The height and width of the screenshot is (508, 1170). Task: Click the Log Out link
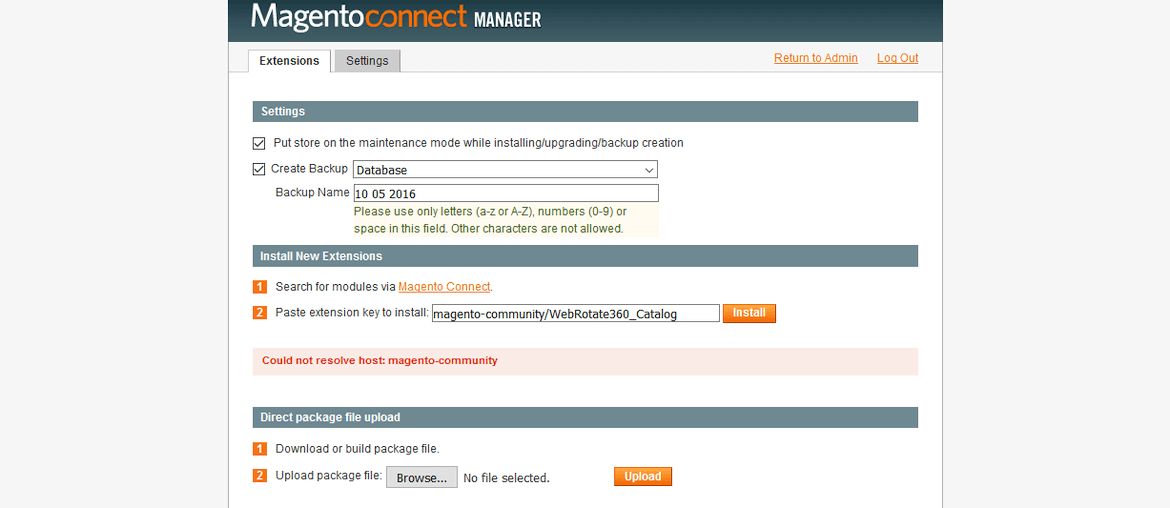[x=898, y=58]
